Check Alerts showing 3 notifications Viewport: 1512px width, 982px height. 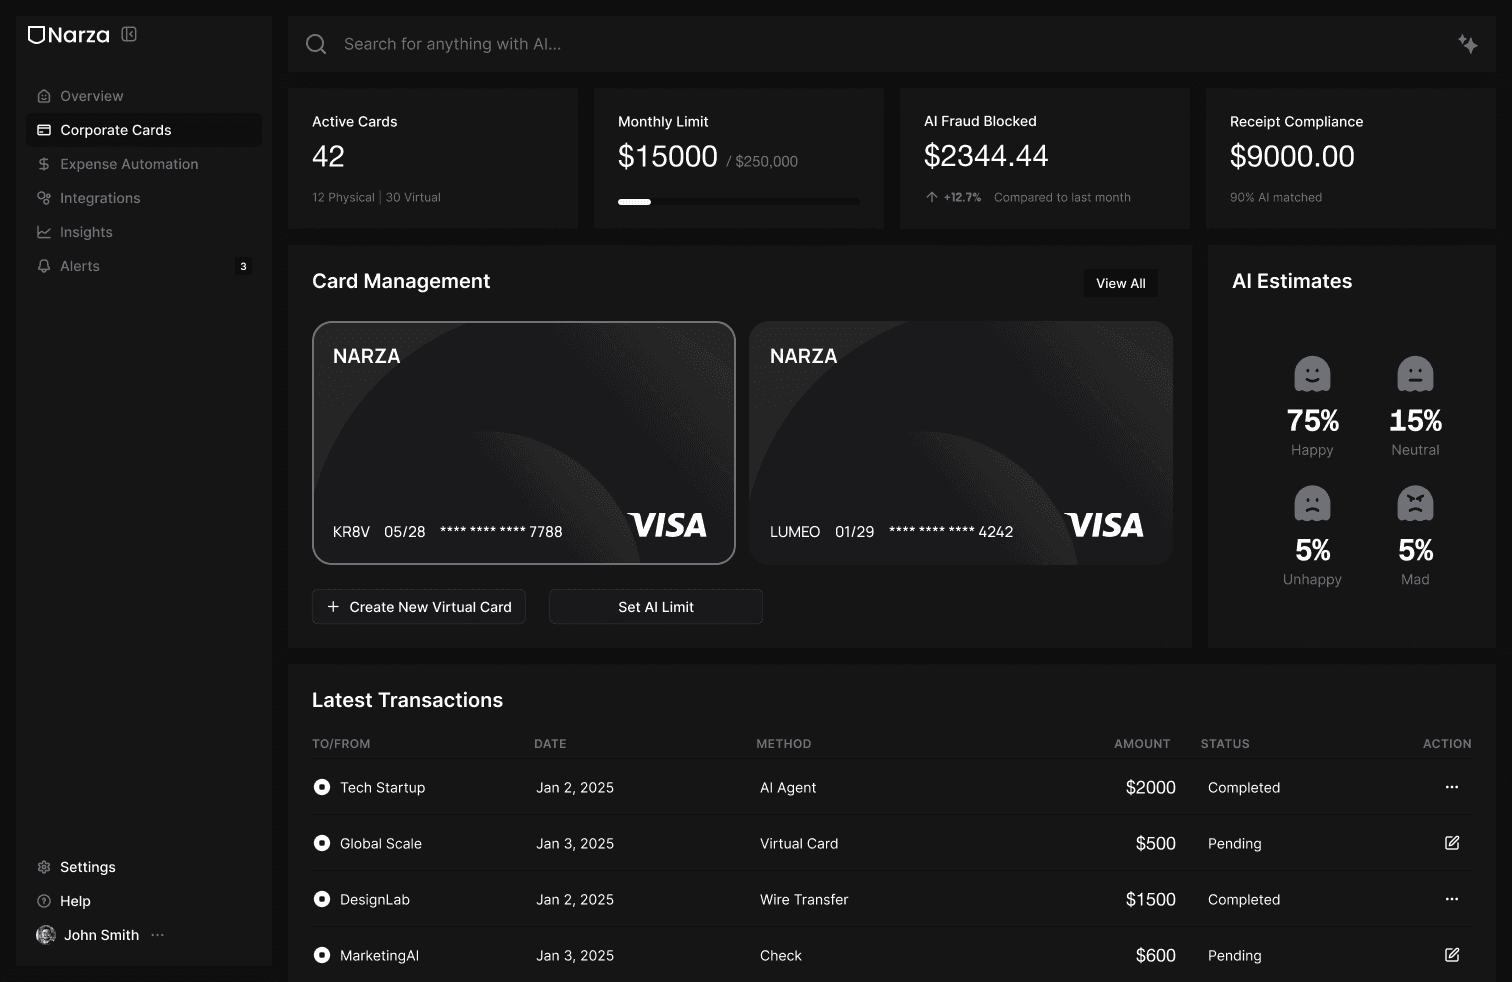pos(80,265)
